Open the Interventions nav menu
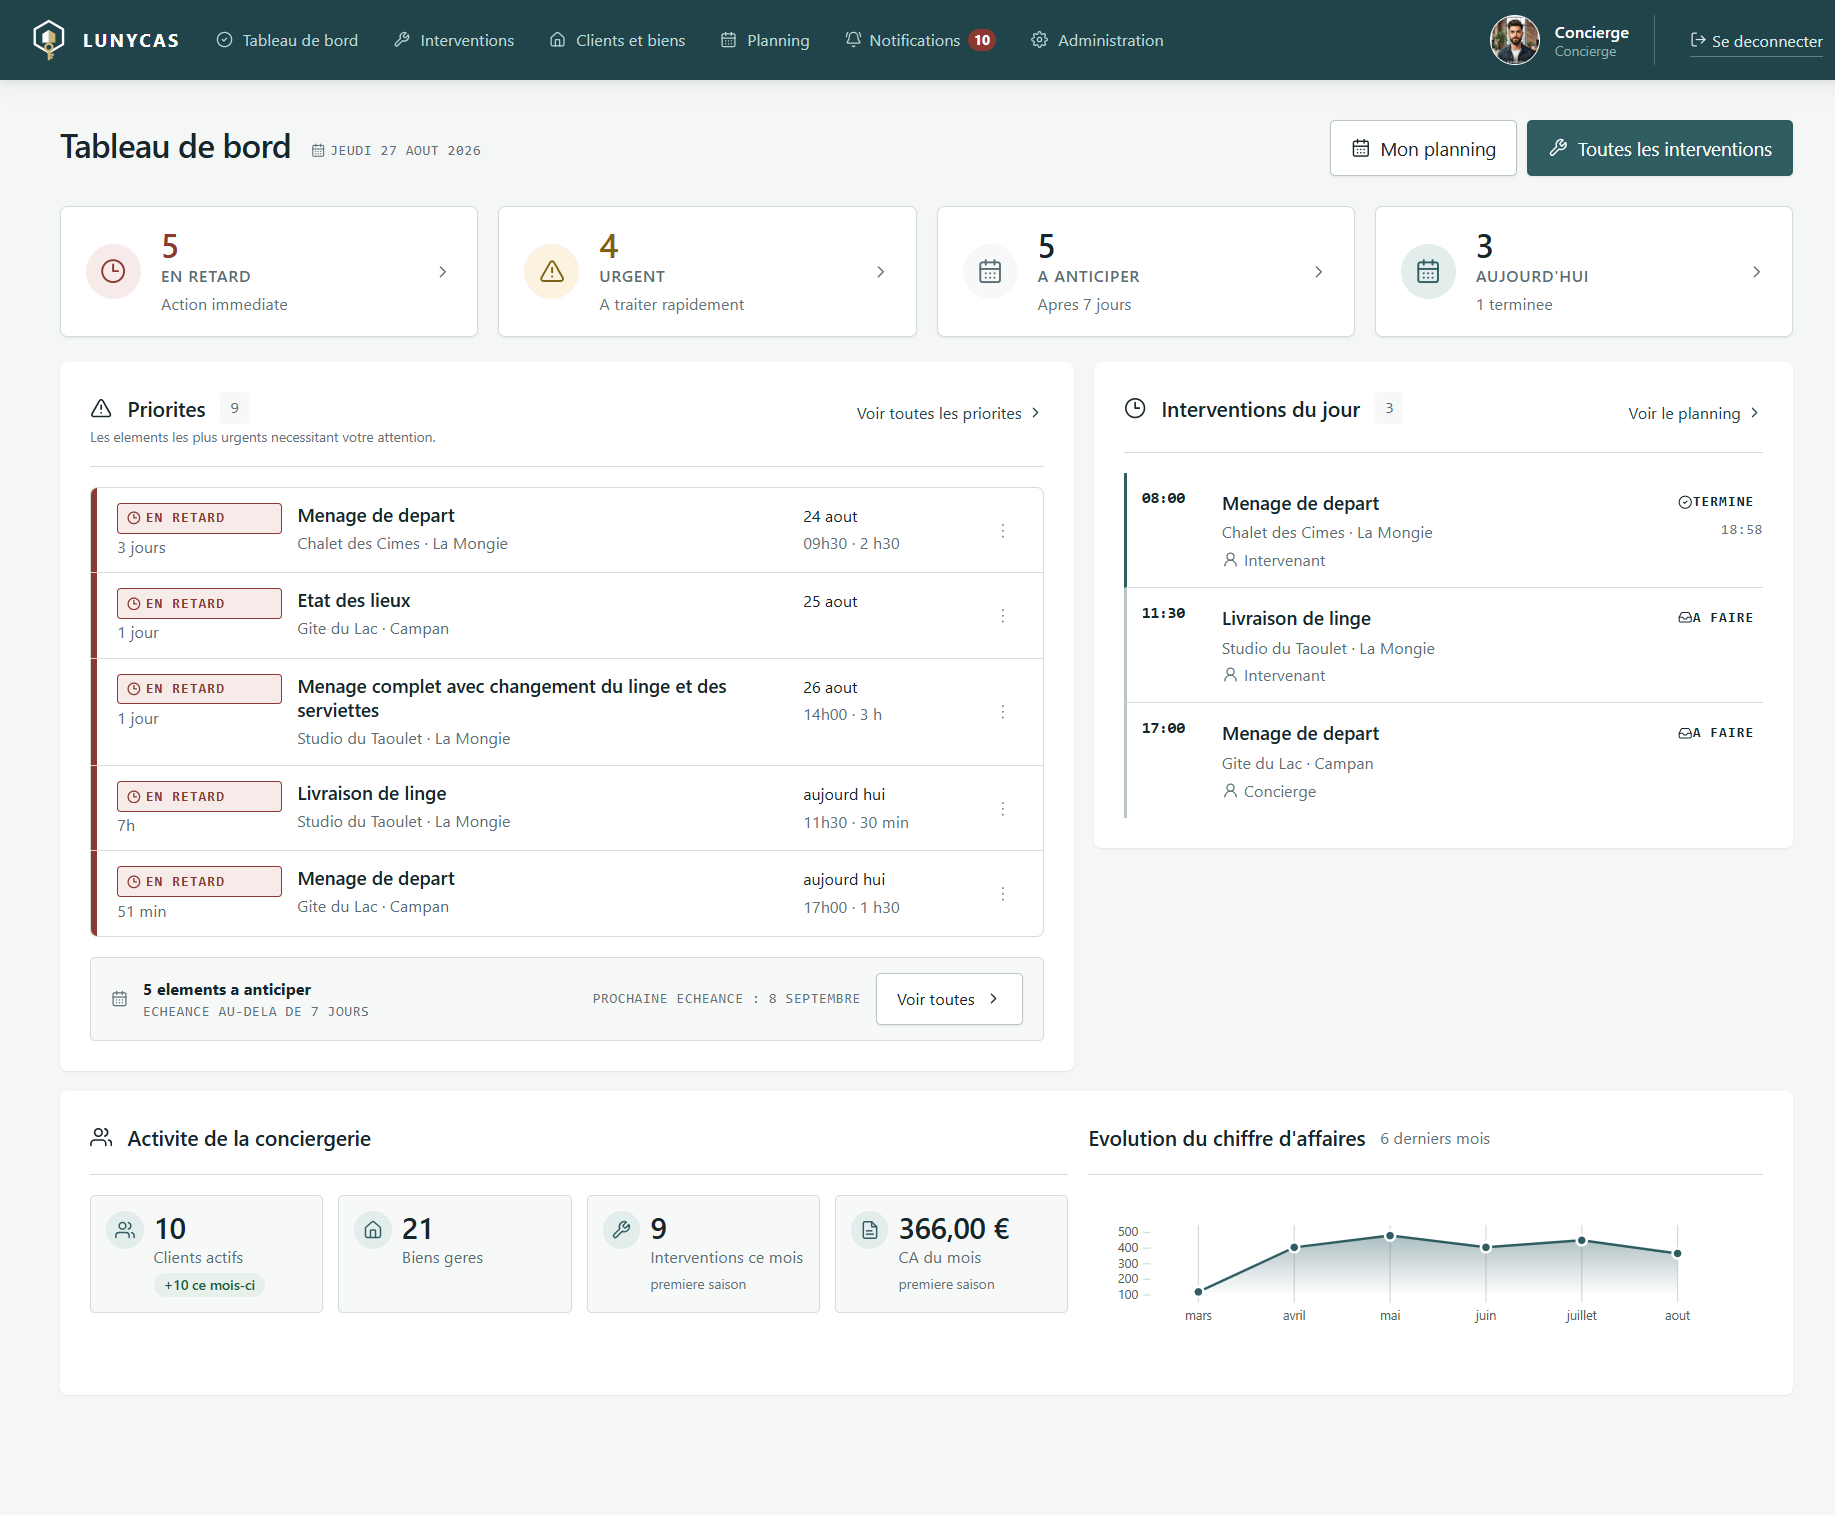 coord(454,40)
